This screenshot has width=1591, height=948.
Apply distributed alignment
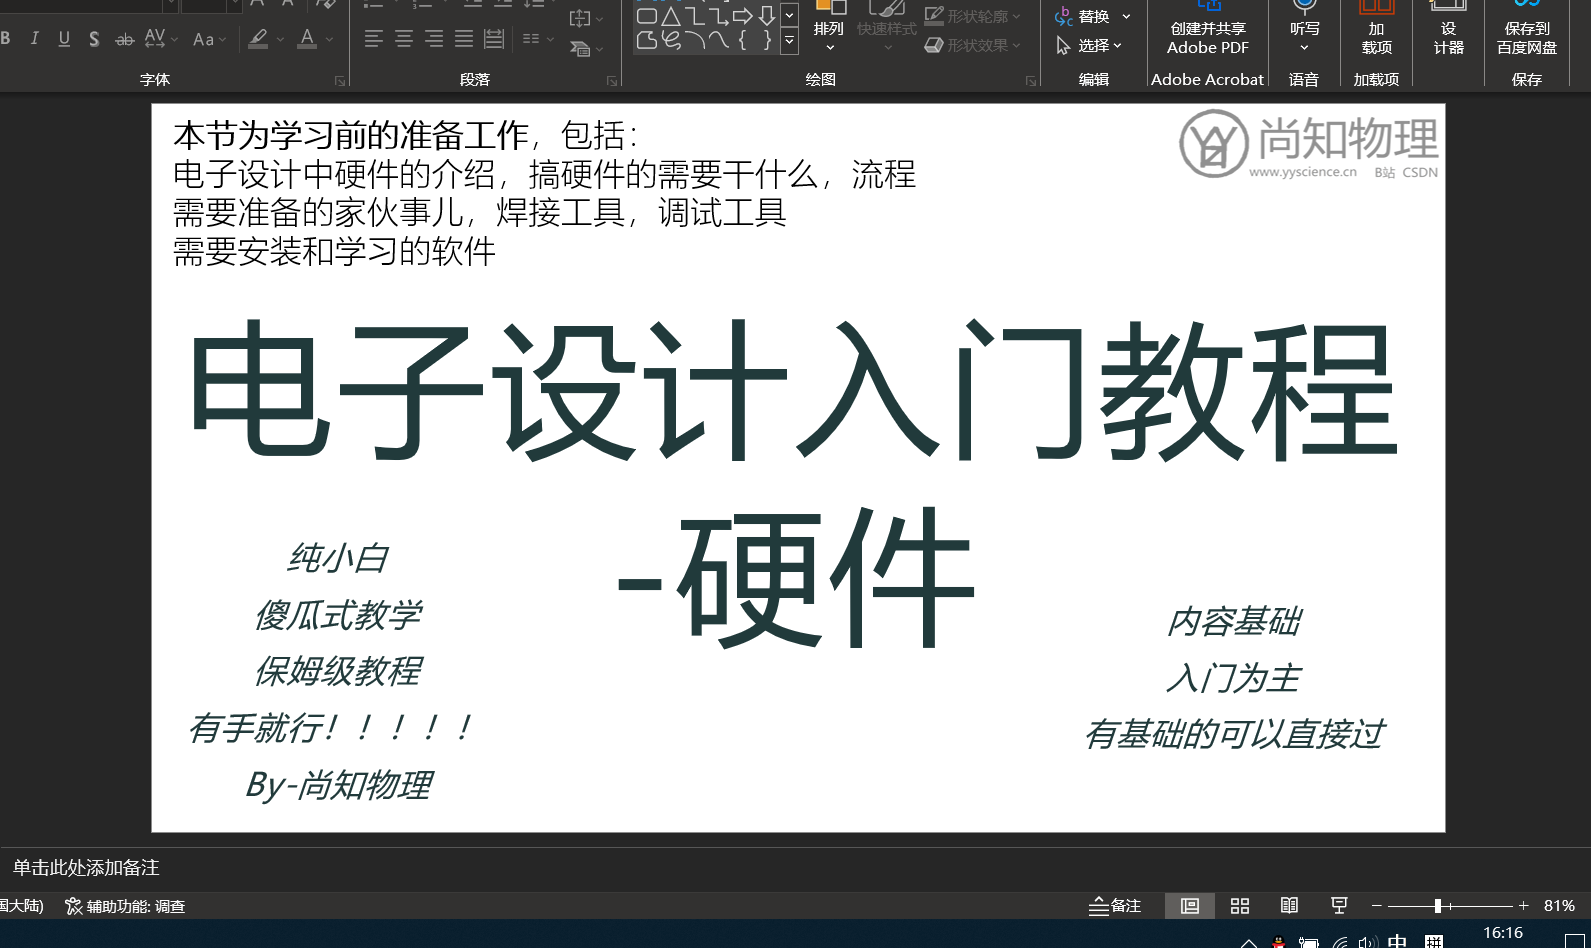(x=494, y=39)
